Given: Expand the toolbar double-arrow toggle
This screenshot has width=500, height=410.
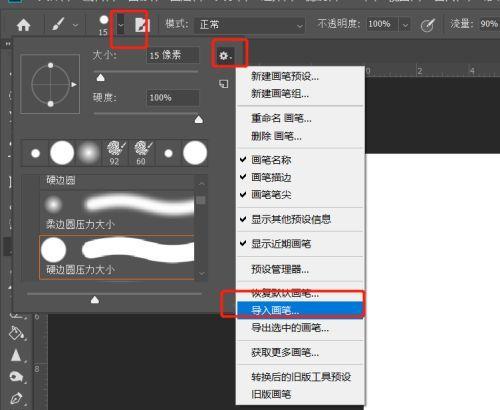Looking at the screenshot, I should click(8, 44).
